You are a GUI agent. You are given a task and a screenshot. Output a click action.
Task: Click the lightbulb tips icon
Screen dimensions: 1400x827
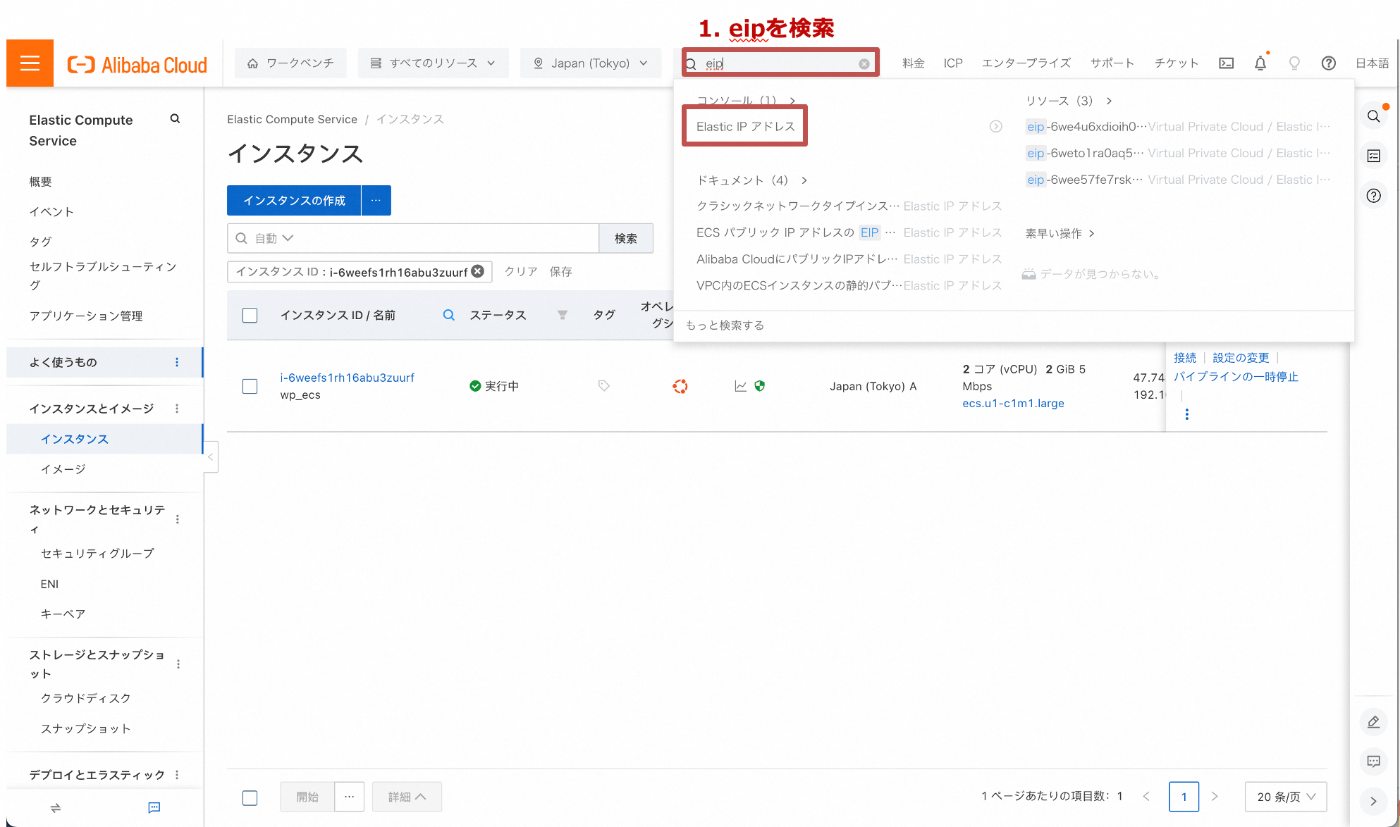1294,63
